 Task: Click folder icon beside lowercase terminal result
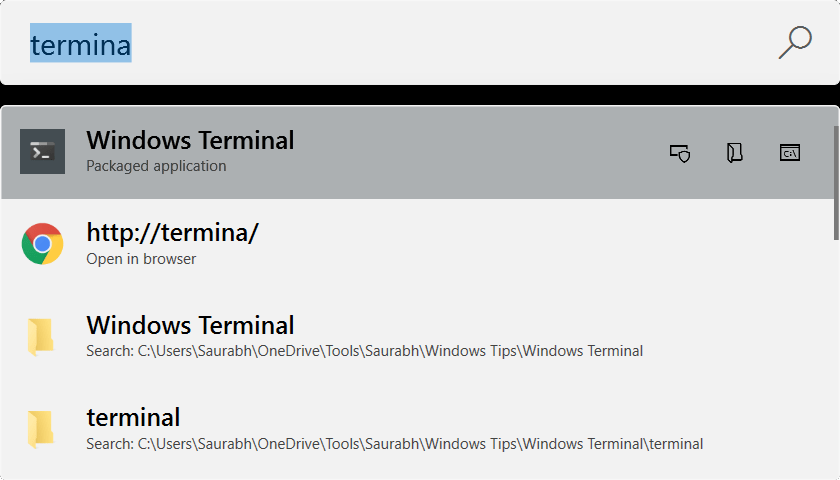[41, 428]
